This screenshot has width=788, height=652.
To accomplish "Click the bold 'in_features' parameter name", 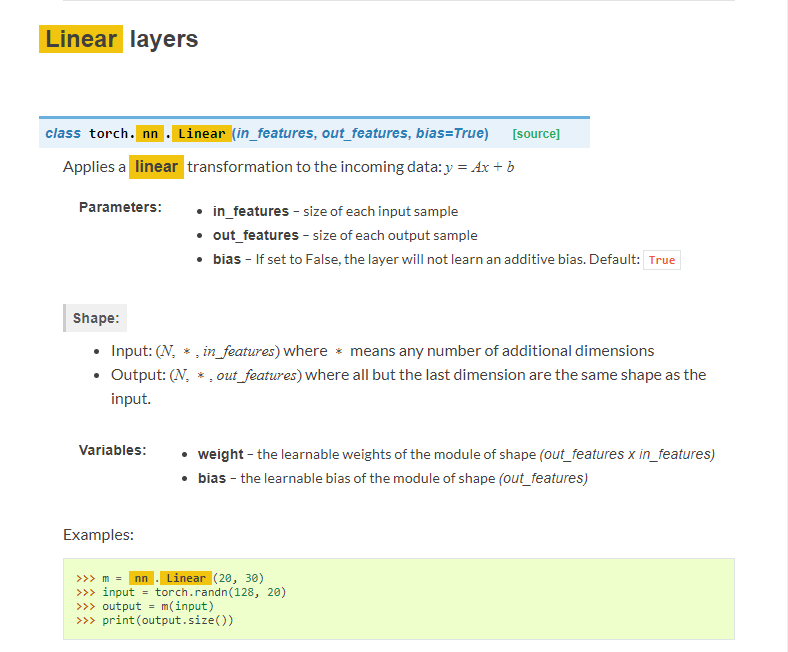I will pos(251,211).
